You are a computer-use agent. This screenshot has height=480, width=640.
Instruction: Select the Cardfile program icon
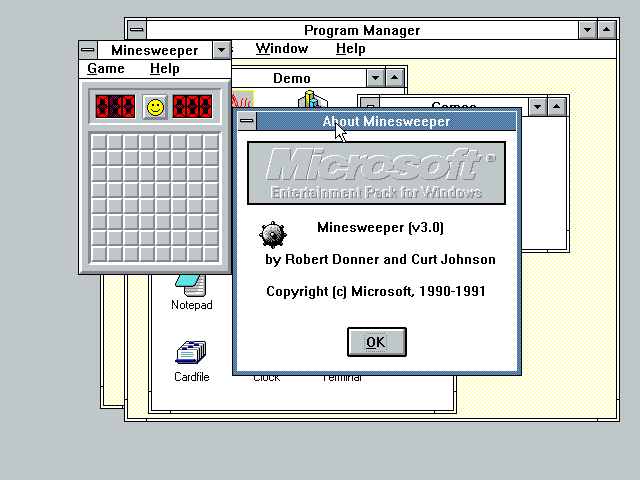[191, 352]
